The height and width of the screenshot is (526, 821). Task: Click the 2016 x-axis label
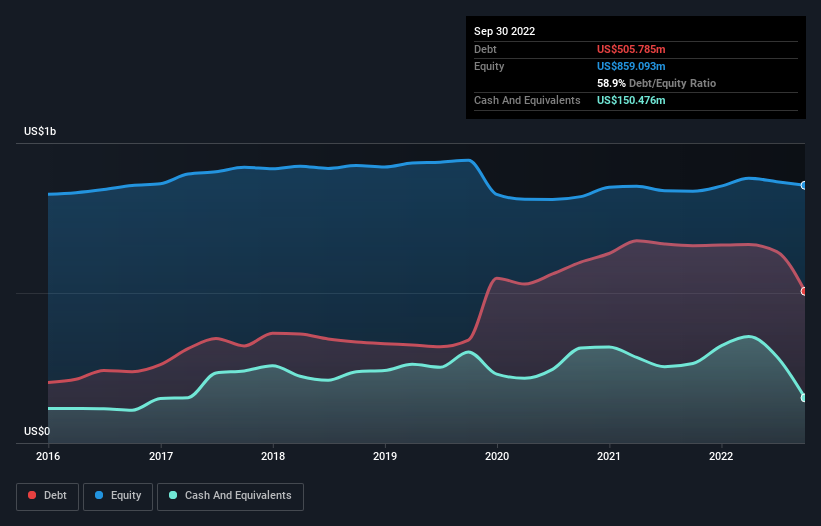click(x=48, y=456)
